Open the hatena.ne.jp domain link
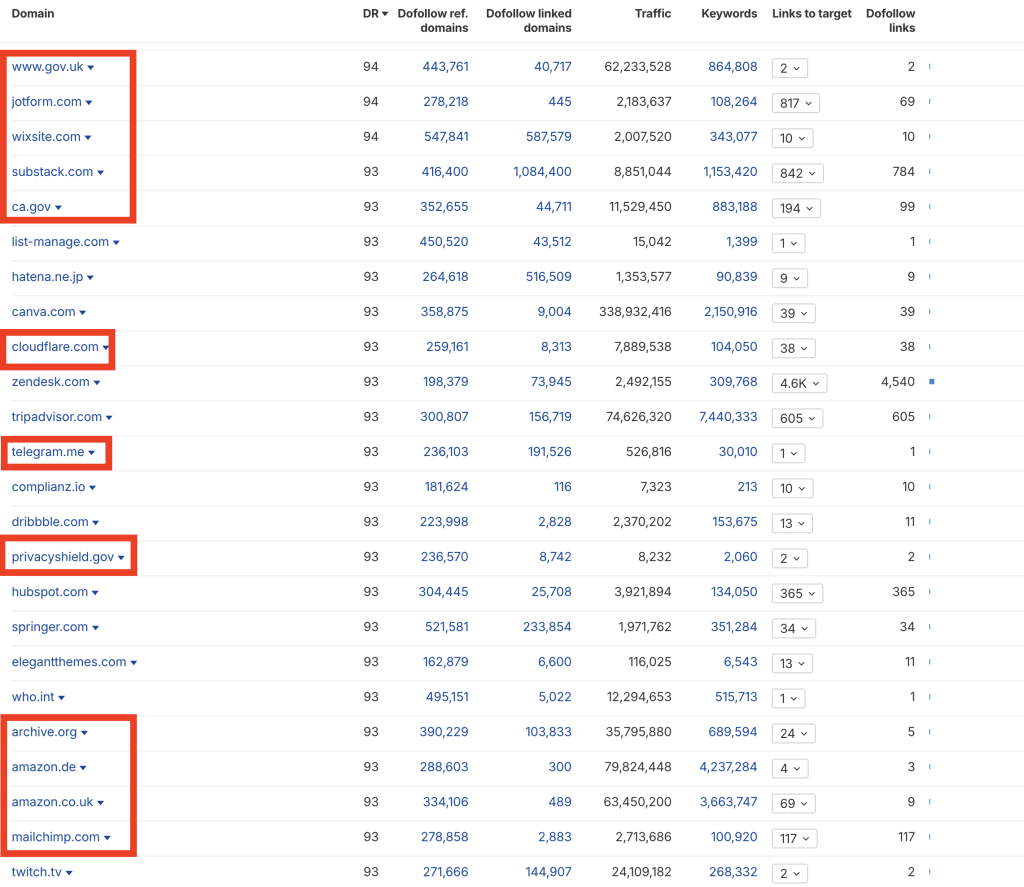Screen dimensions: 1024x887 (48, 277)
